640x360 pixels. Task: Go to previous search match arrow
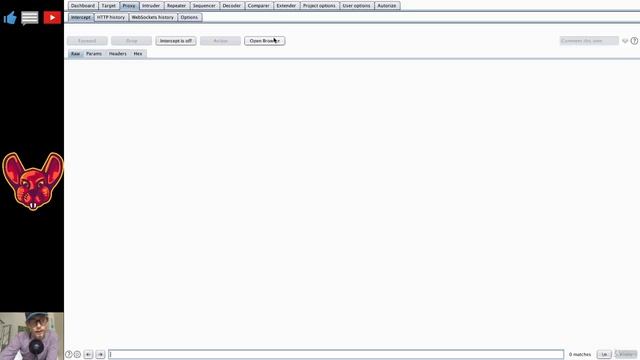coord(89,354)
